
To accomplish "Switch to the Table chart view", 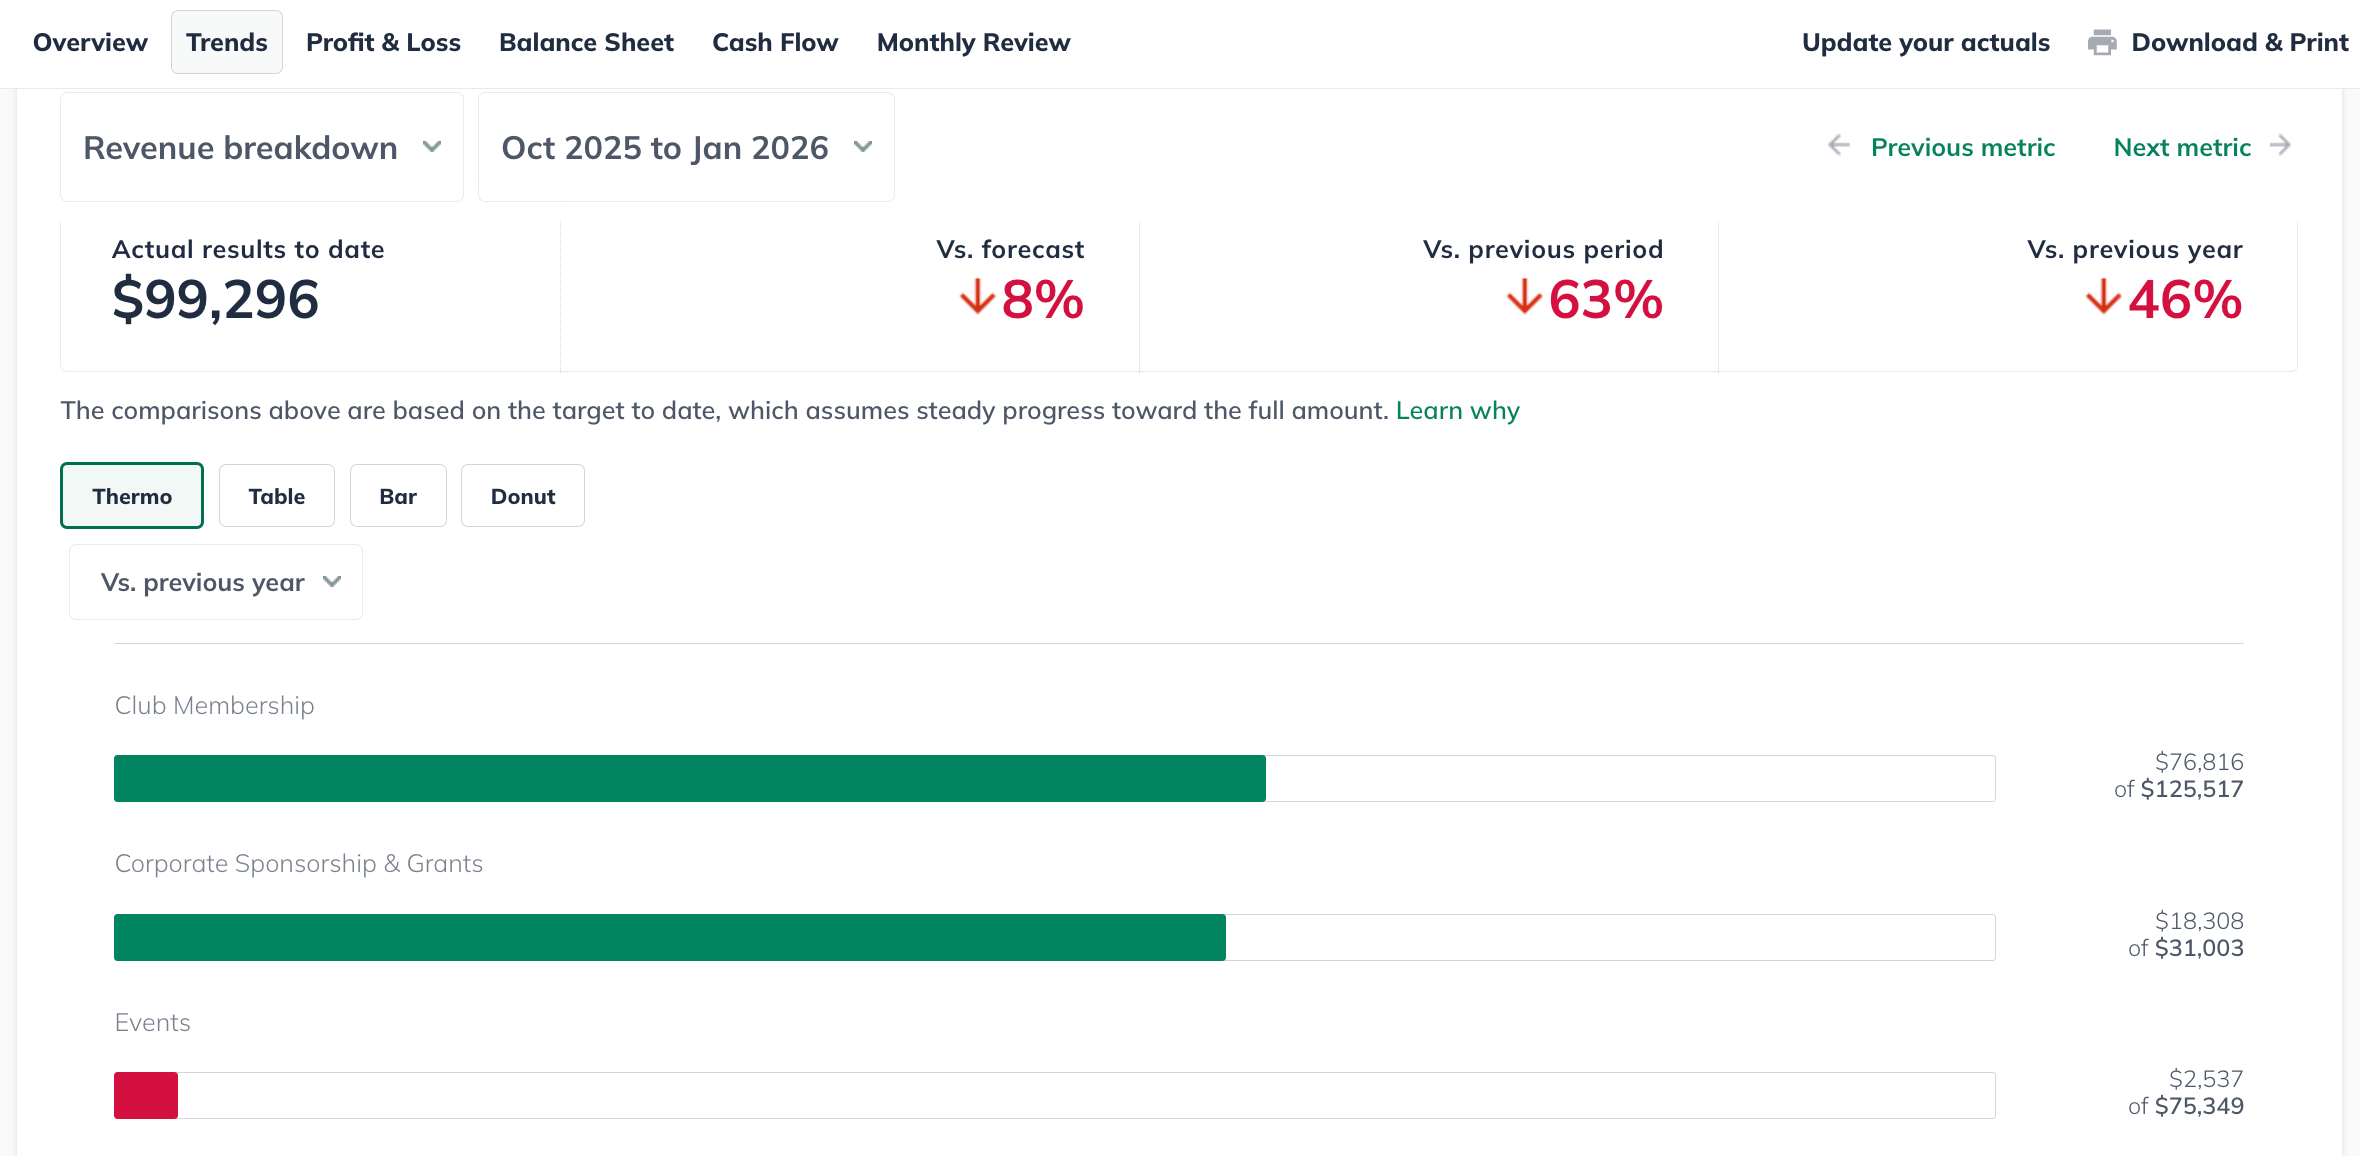I will [x=277, y=496].
